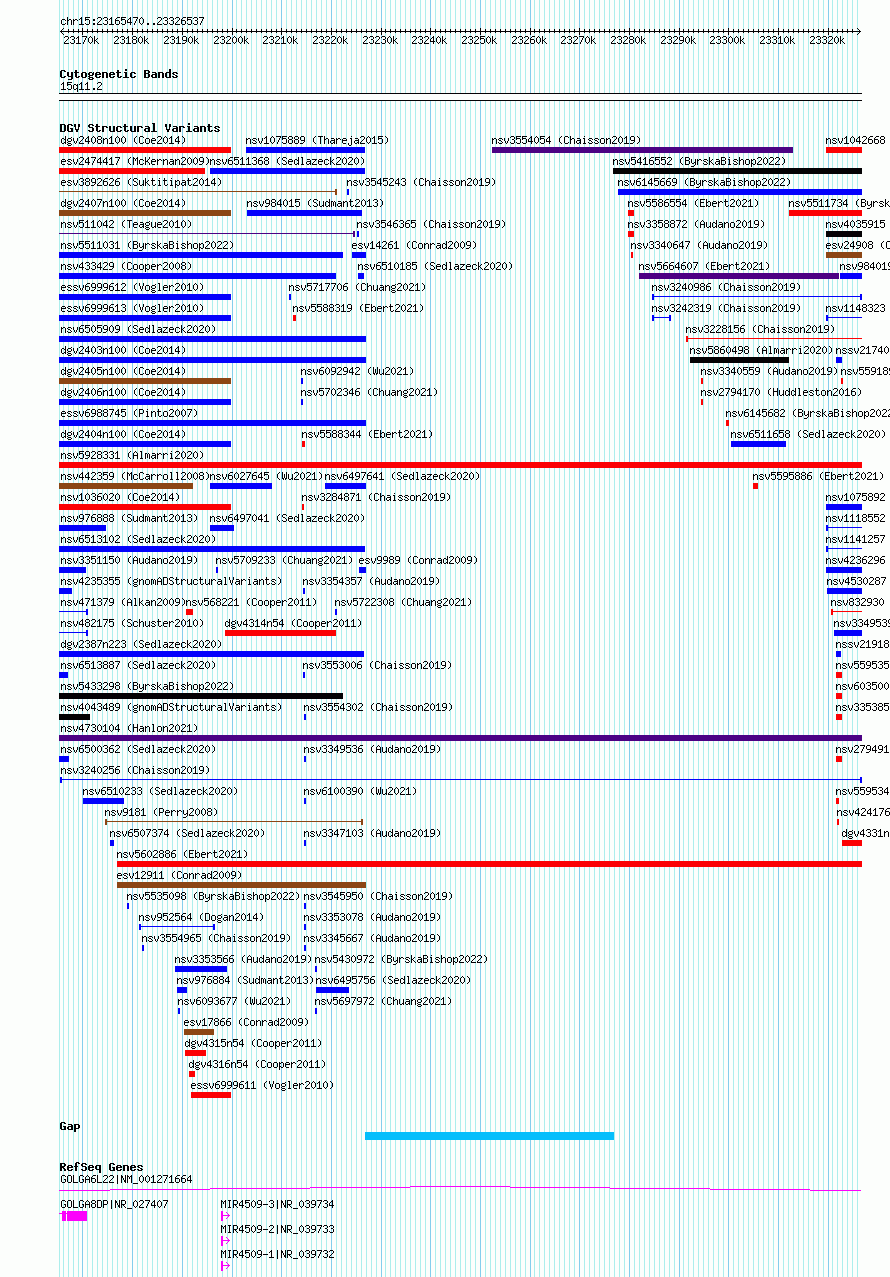This screenshot has width=890, height=1277.
Task: Open the nsv952564 (Dogan2014) variant label
Action: (x=201, y=917)
